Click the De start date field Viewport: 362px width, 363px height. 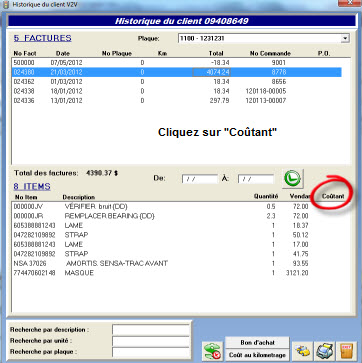[200, 179]
